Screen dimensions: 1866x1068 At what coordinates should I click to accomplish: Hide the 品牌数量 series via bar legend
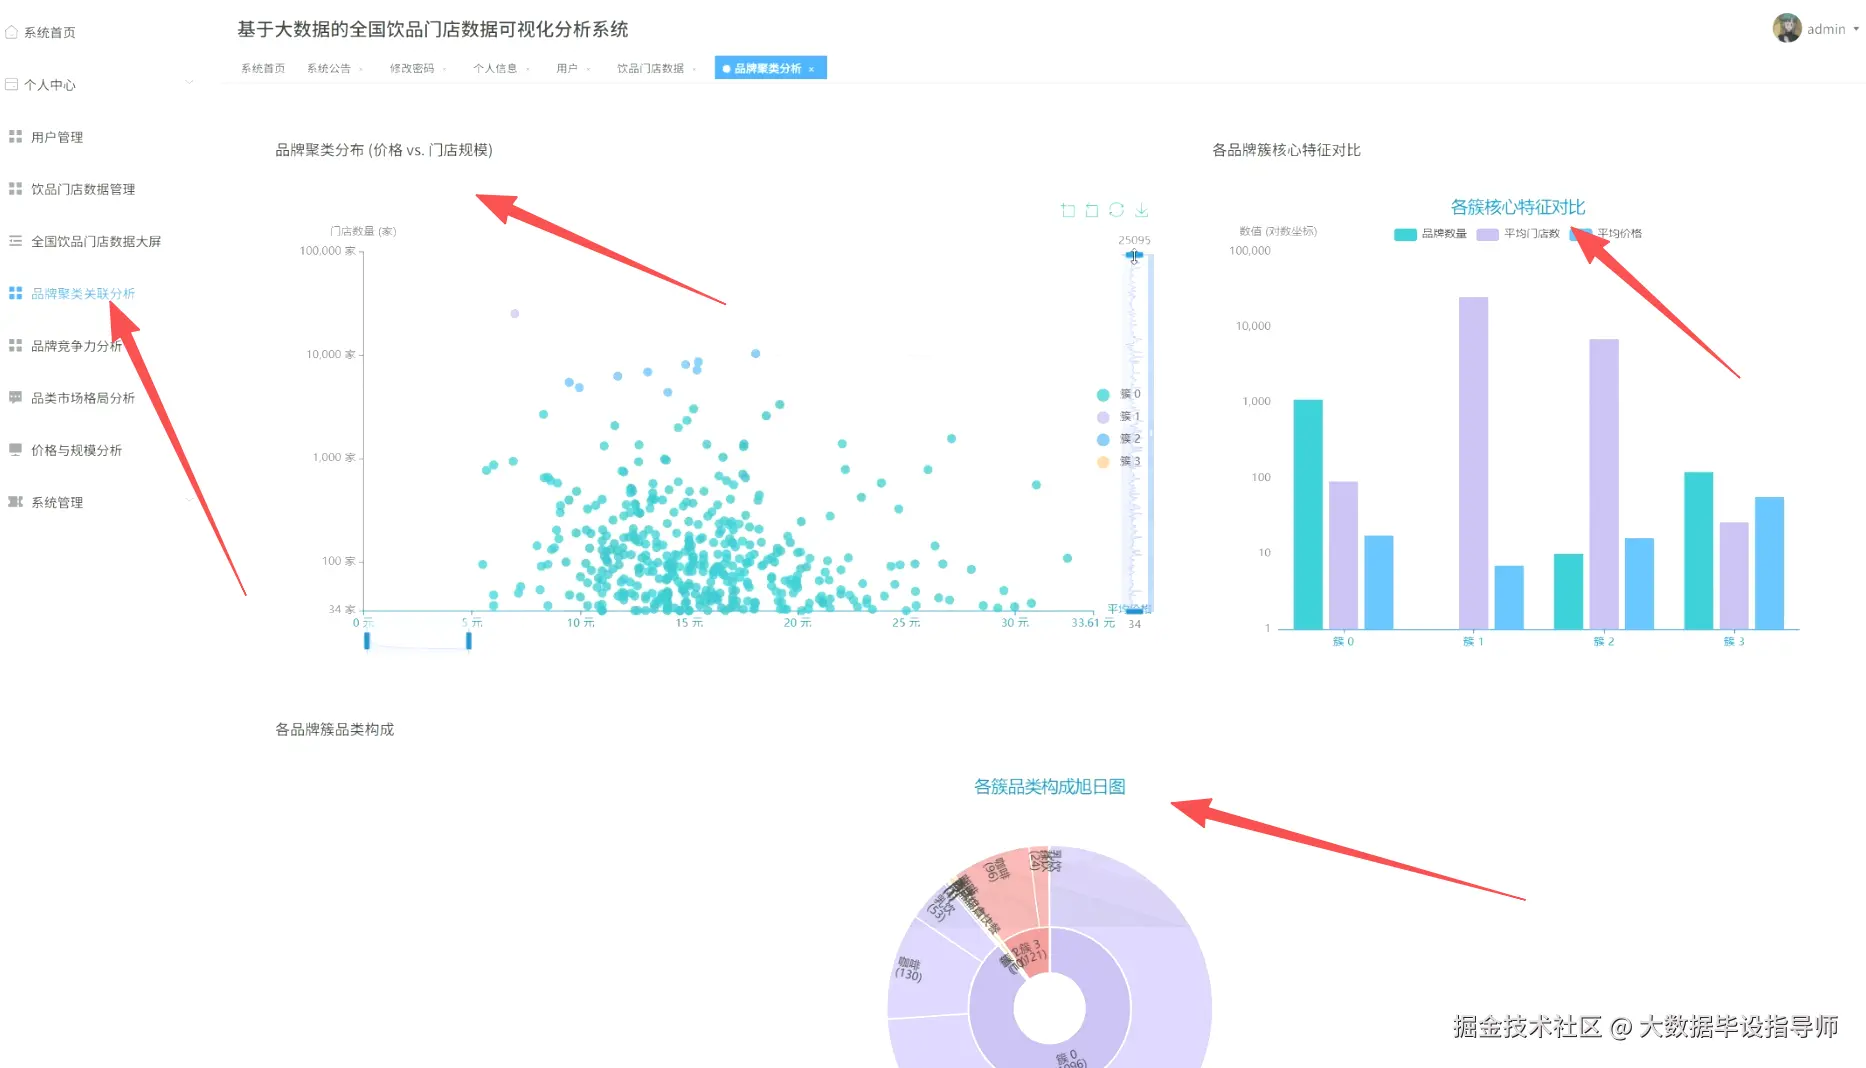click(x=1430, y=234)
